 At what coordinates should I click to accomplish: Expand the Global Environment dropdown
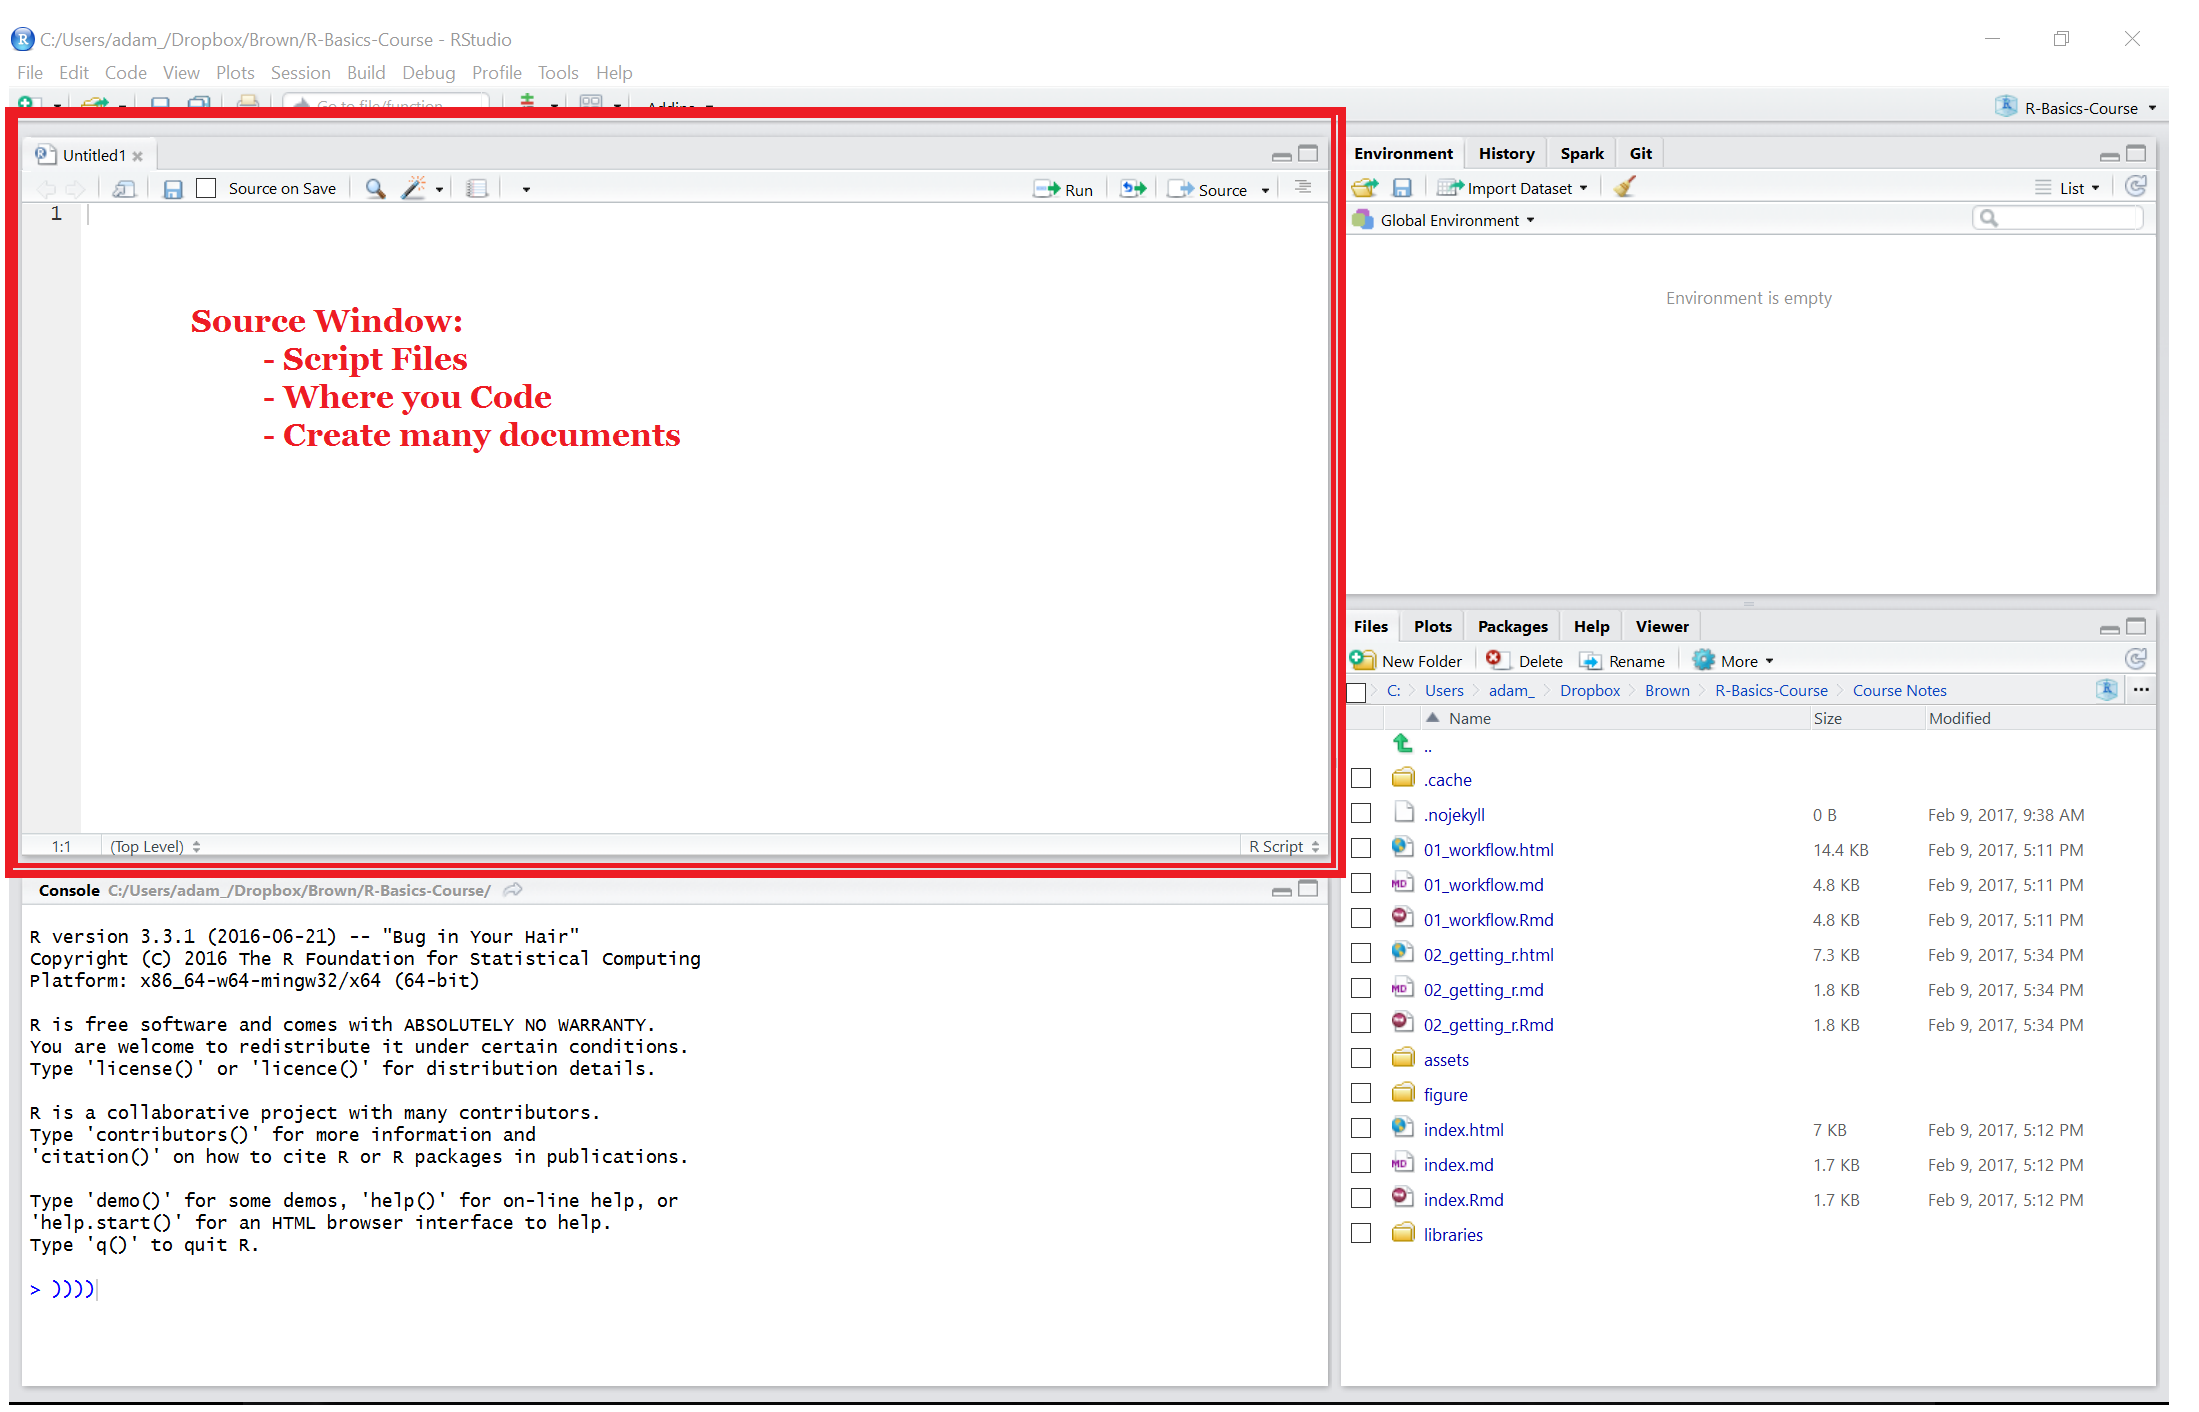point(1456,220)
